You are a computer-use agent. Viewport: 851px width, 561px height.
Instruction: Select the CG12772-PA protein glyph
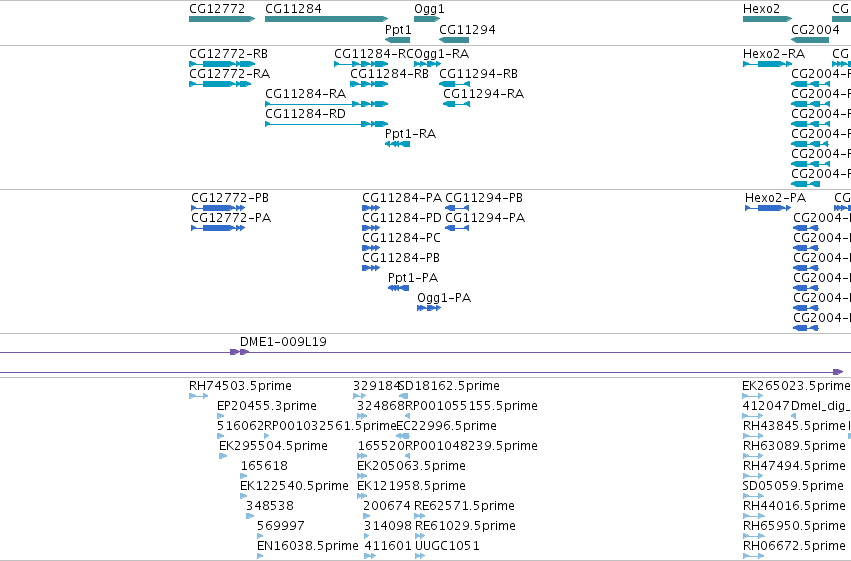pos(218,228)
